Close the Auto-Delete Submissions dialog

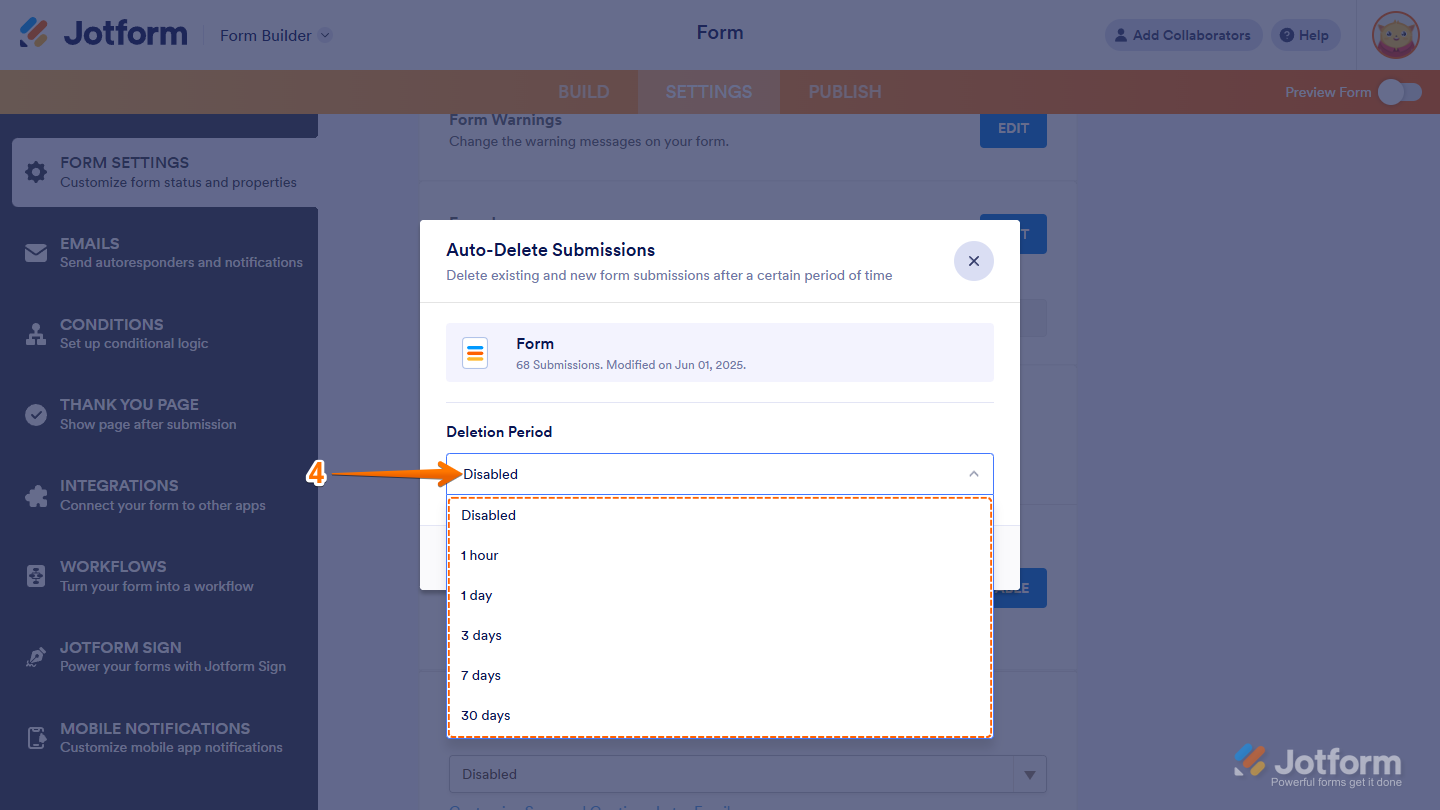pyautogui.click(x=973, y=261)
